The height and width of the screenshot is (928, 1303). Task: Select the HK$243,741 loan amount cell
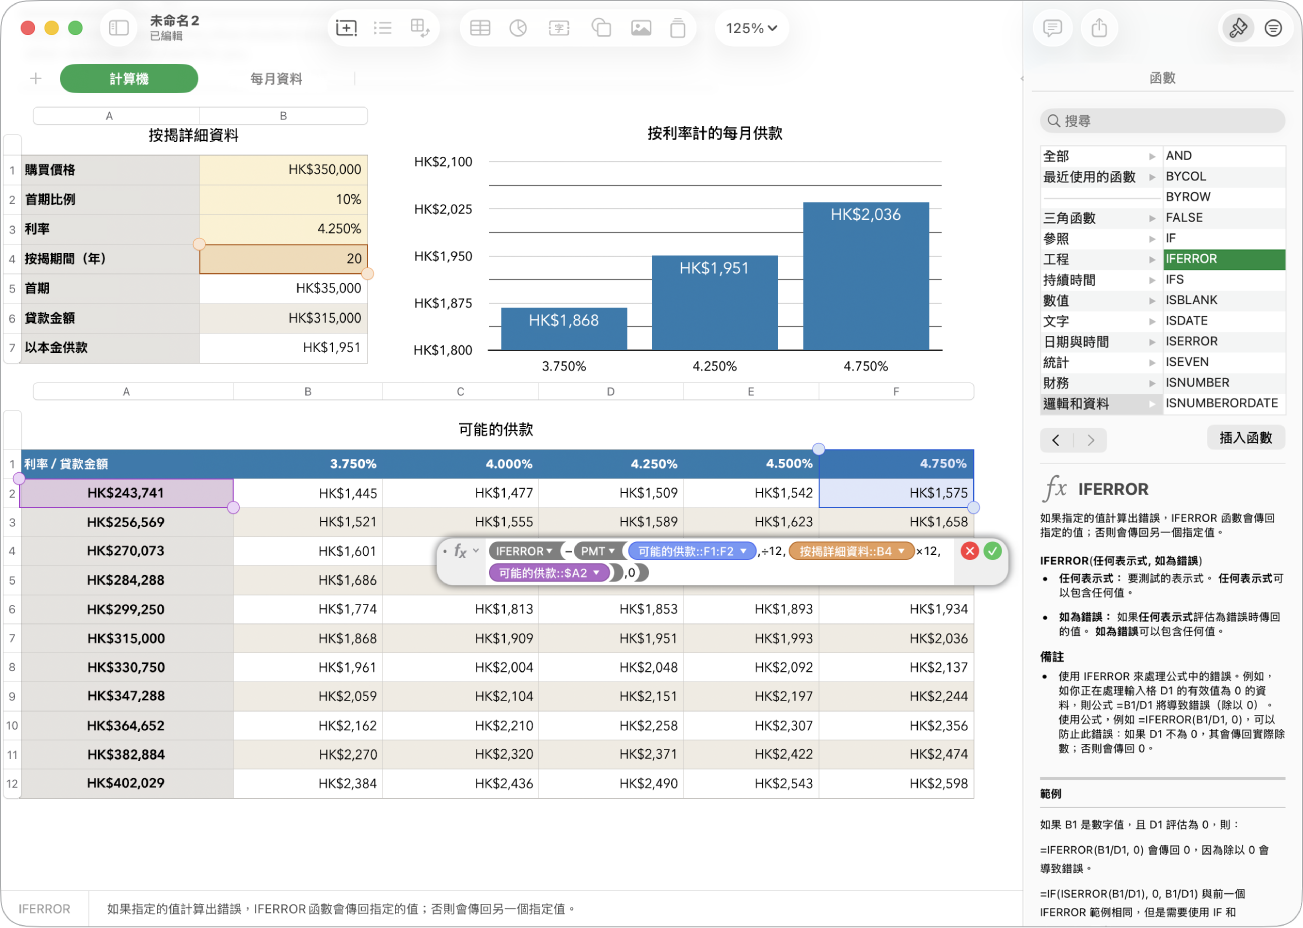(x=126, y=493)
